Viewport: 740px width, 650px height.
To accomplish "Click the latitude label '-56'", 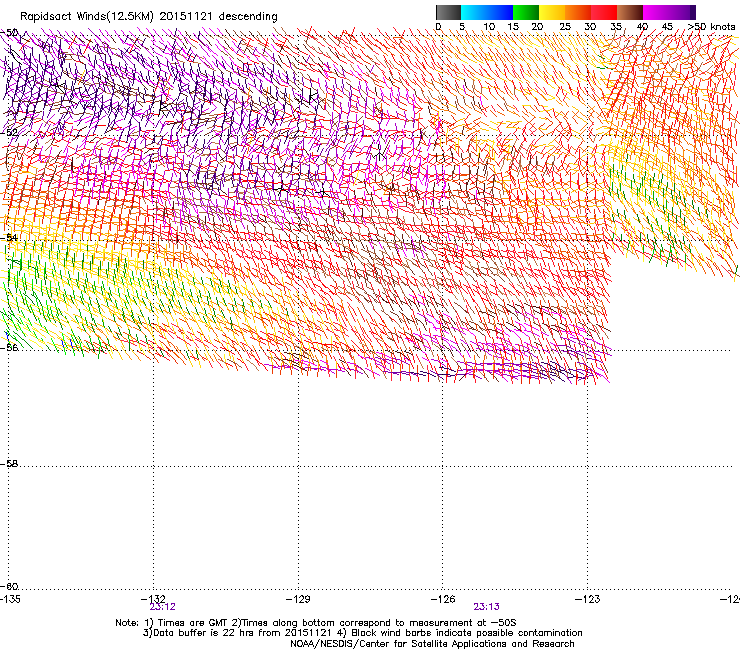I will tap(9, 347).
